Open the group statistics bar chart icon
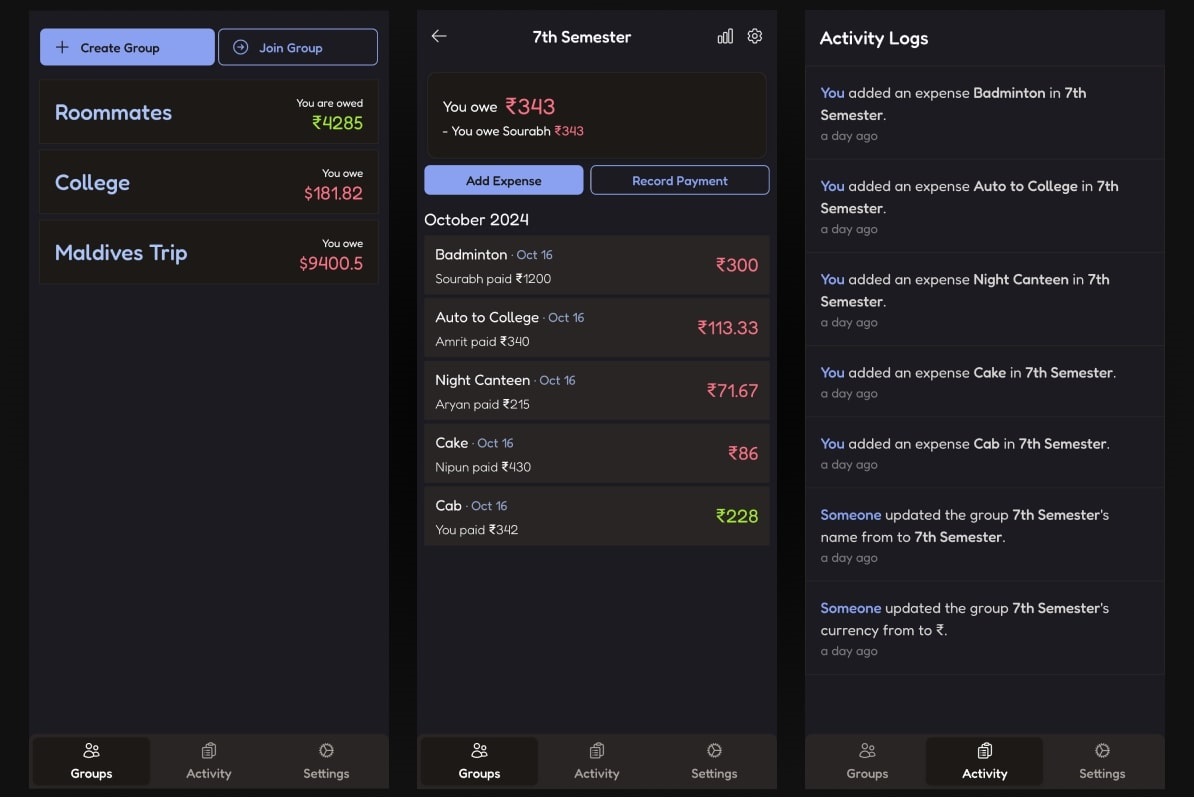 [725, 36]
